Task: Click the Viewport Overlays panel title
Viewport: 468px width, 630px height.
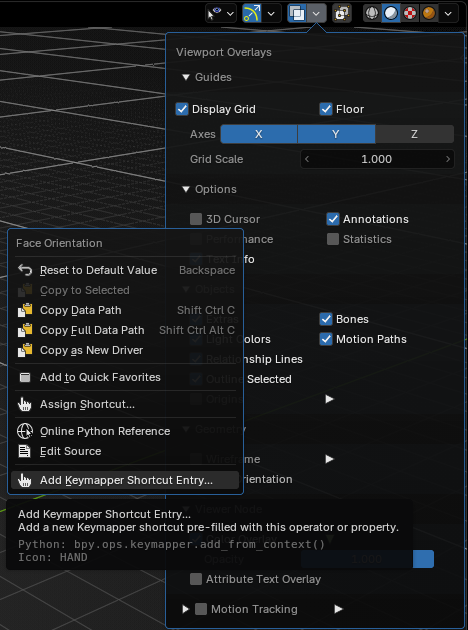Action: (224, 52)
